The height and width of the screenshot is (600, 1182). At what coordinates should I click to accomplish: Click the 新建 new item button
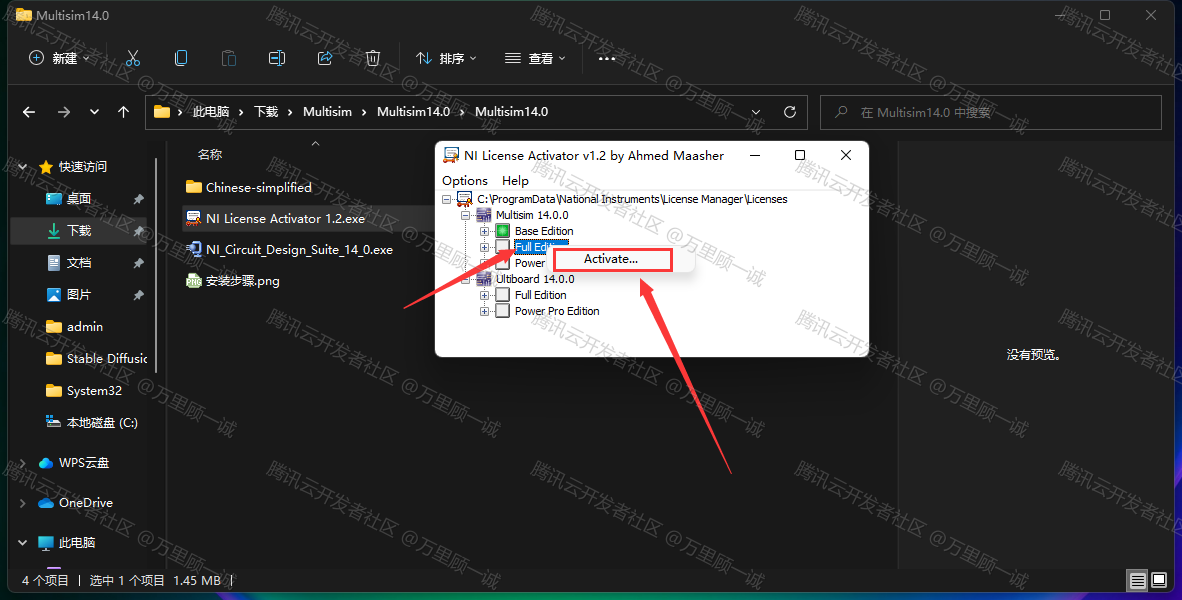(58, 58)
